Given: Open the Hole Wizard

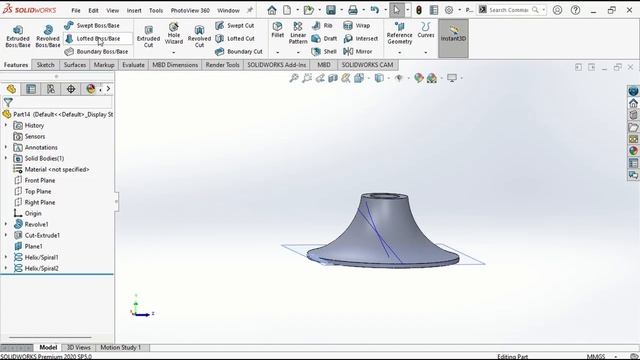Looking at the screenshot, I should [x=173, y=34].
